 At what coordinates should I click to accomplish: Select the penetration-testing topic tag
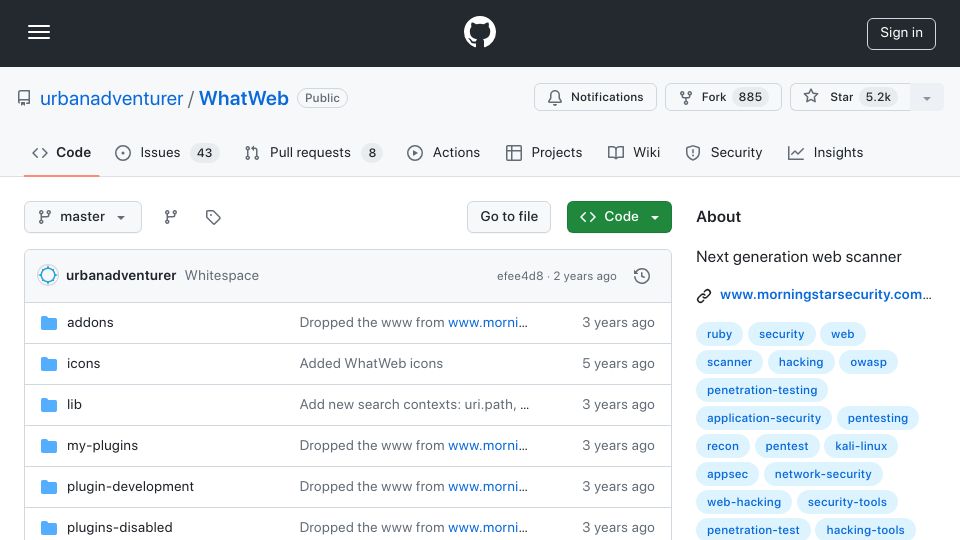762,391
